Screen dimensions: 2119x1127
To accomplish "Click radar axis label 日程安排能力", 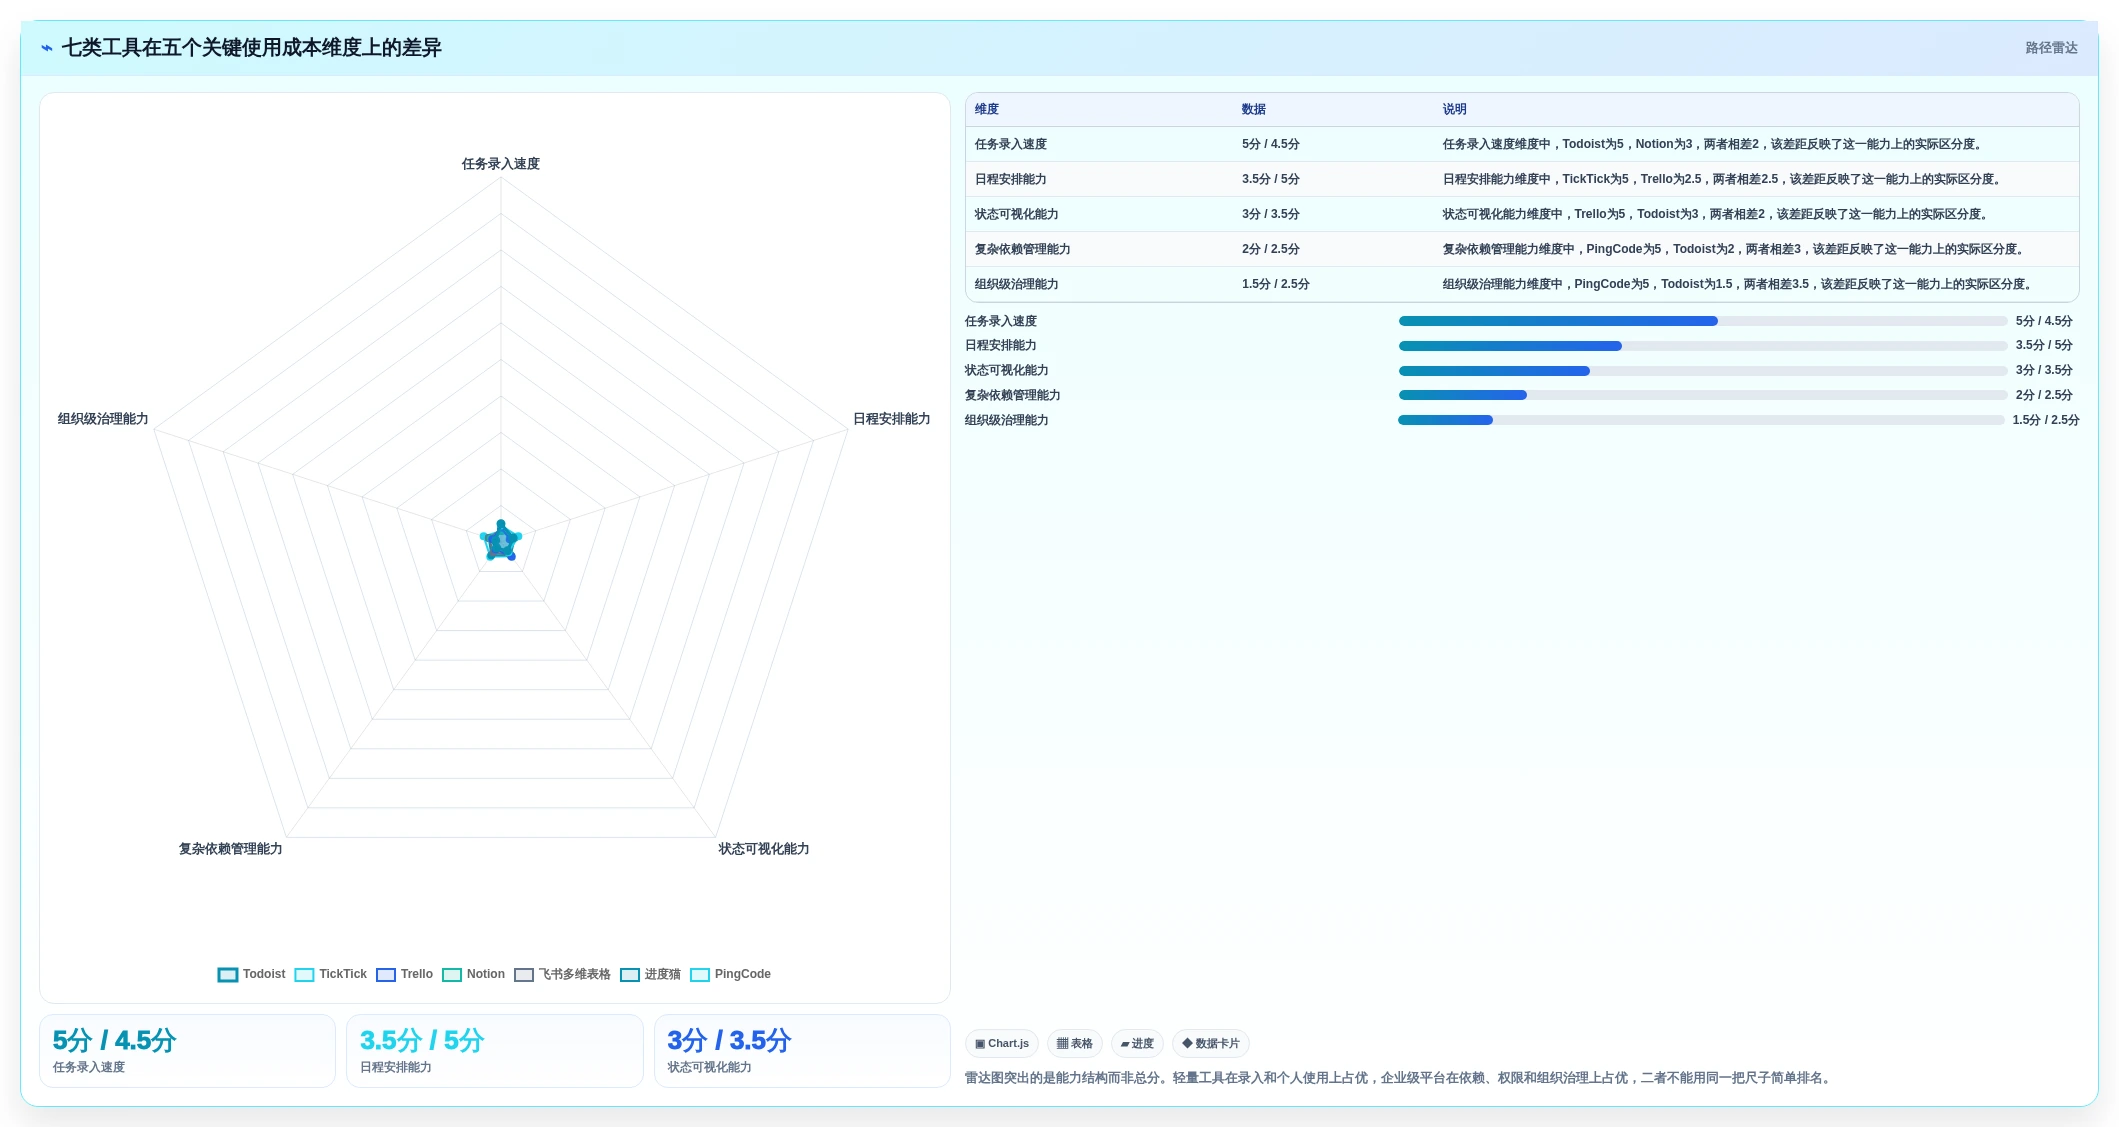I will coord(892,419).
